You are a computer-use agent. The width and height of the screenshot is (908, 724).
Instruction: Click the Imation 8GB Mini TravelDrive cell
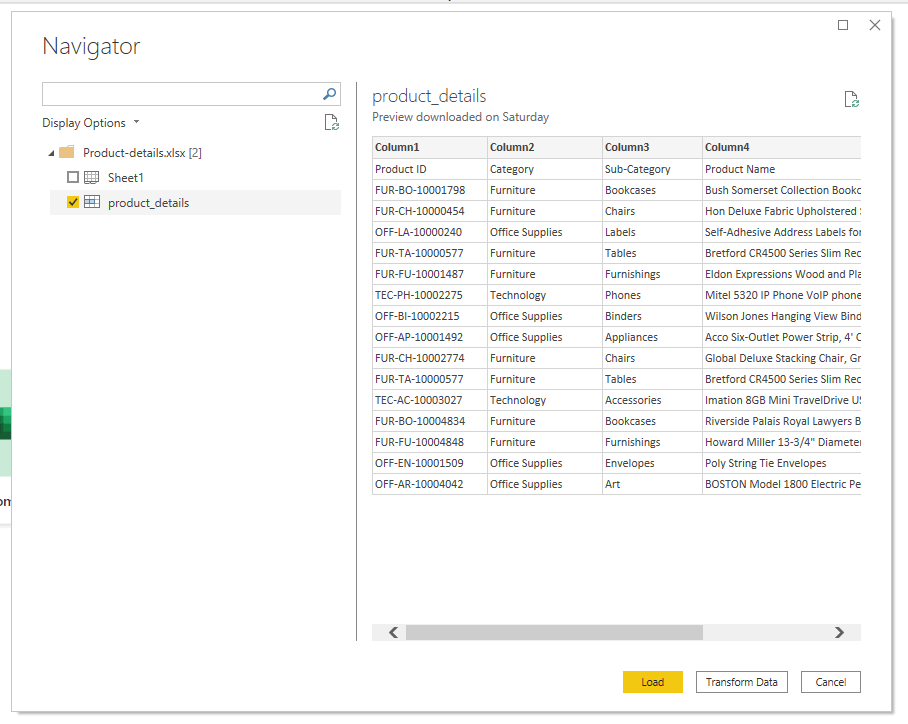click(x=782, y=400)
